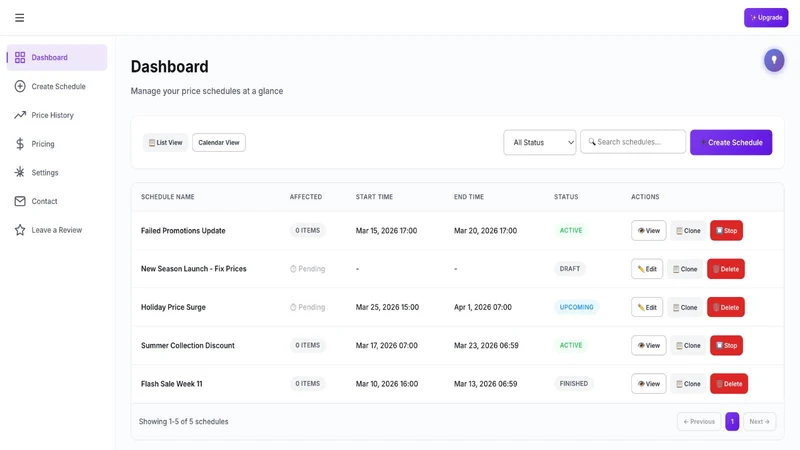Image resolution: width=800 pixels, height=450 pixels.
Task: Click 'Holiday Price Surge' schedule name
Action: (x=173, y=307)
